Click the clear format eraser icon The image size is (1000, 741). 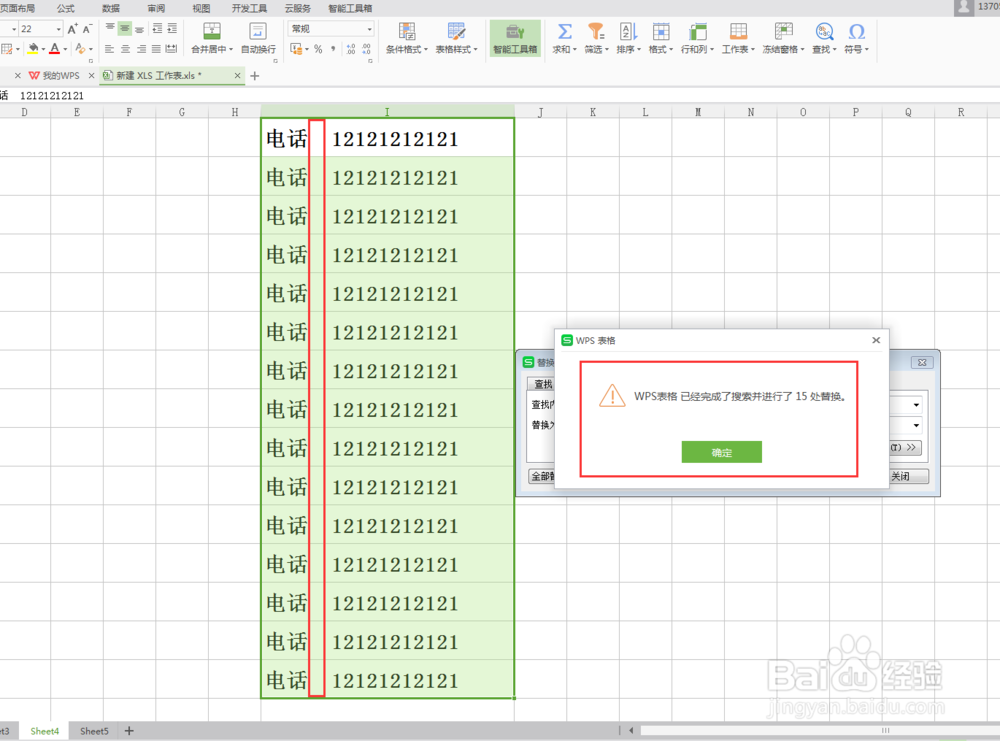click(x=80, y=48)
